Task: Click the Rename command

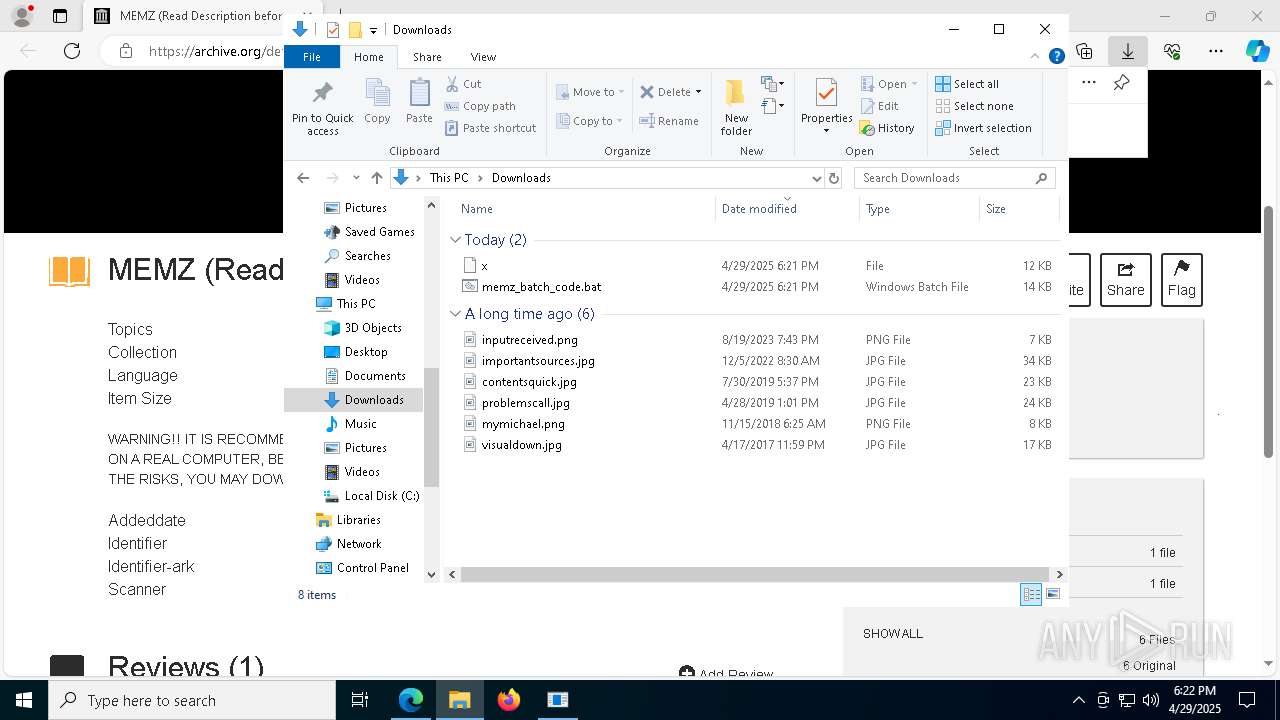Action: pos(669,121)
